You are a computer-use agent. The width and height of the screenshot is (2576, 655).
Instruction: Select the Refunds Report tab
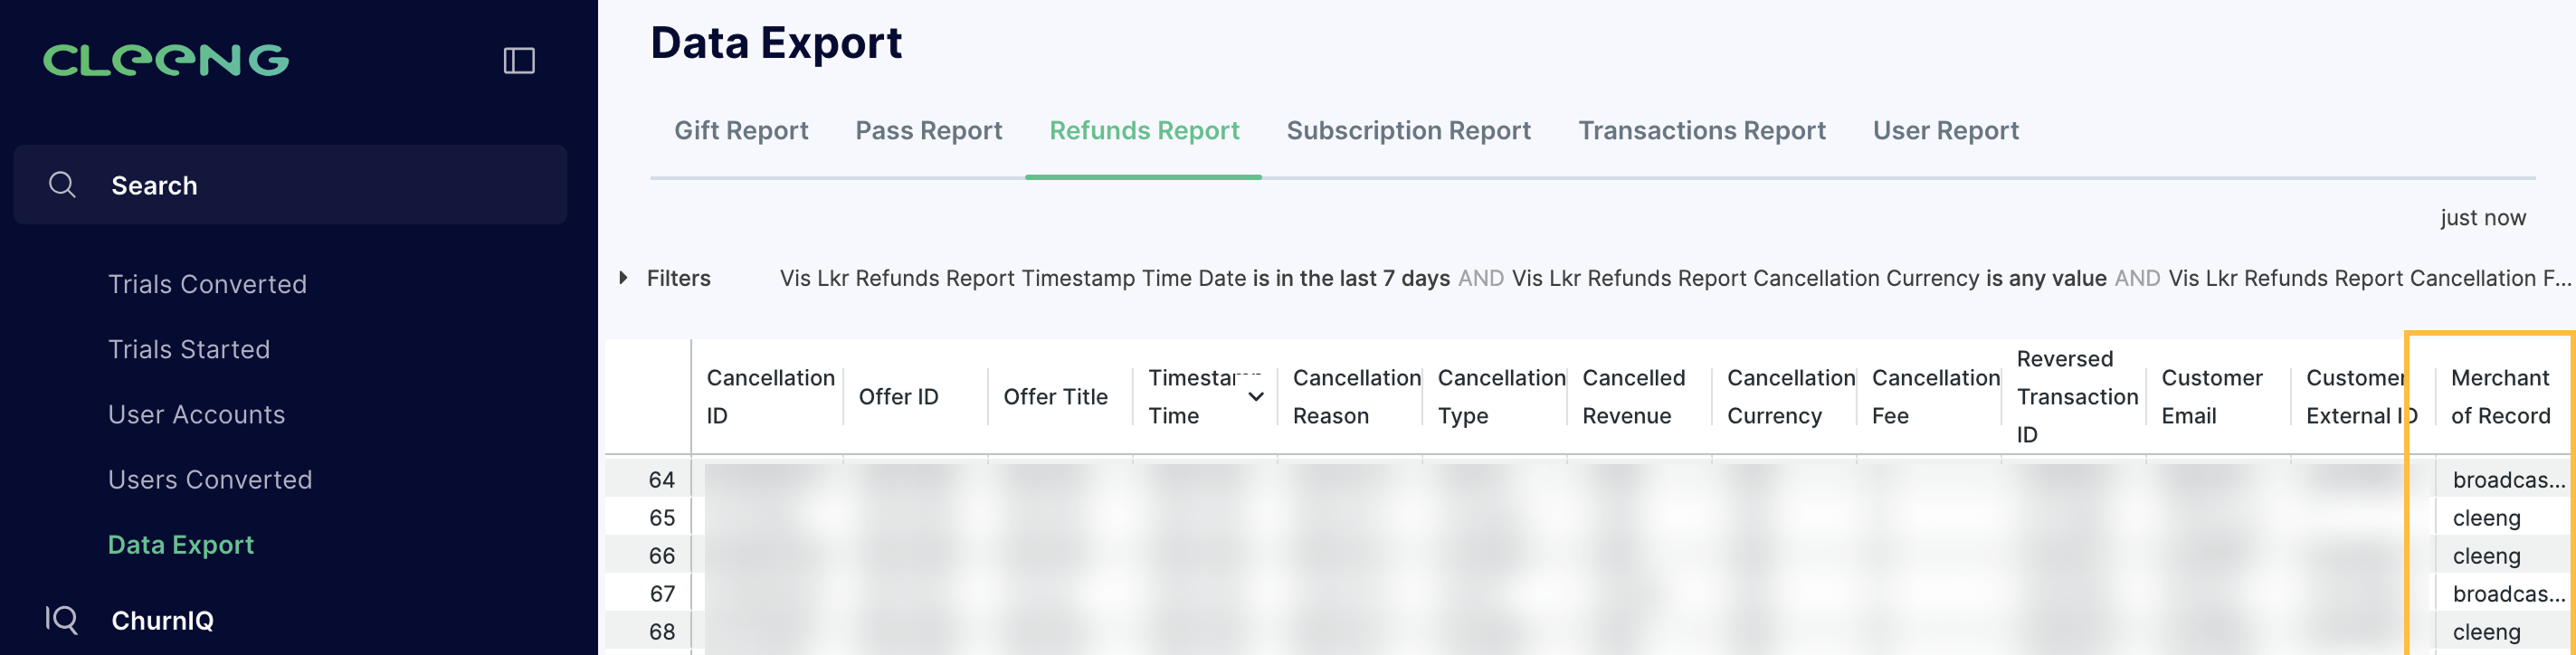[x=1144, y=130]
